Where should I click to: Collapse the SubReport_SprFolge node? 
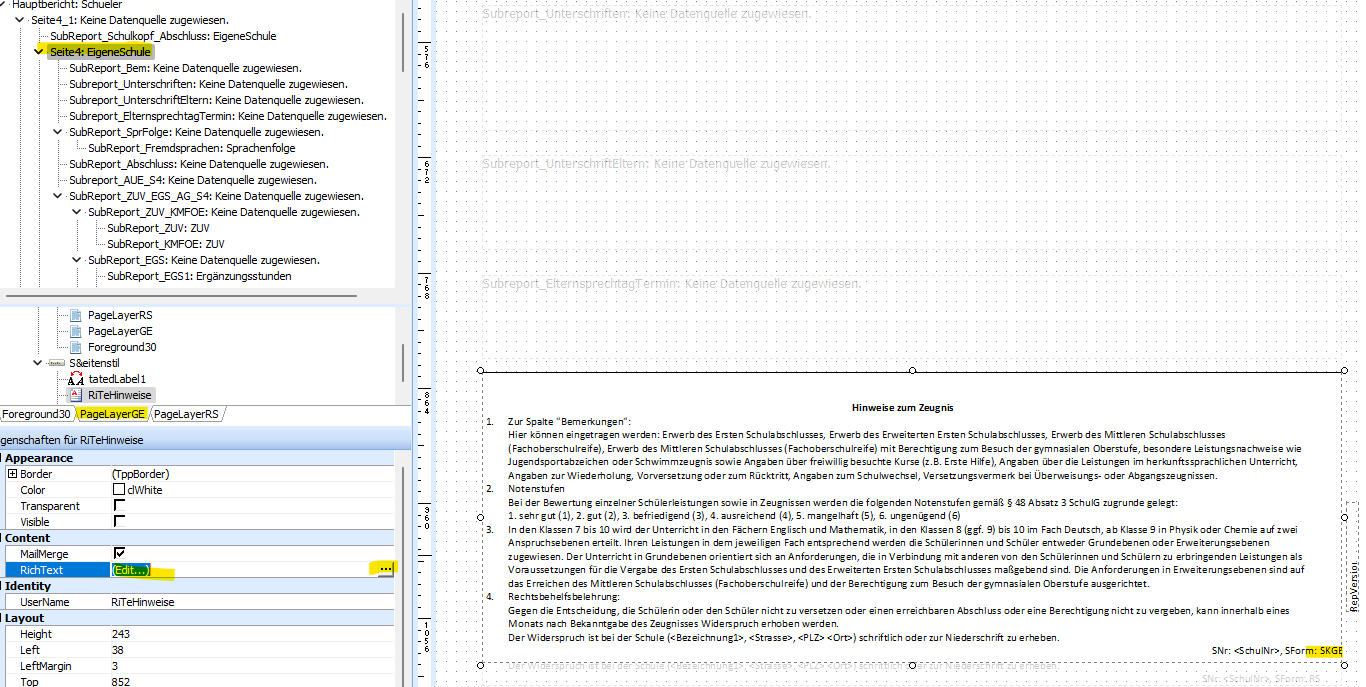tap(59, 132)
